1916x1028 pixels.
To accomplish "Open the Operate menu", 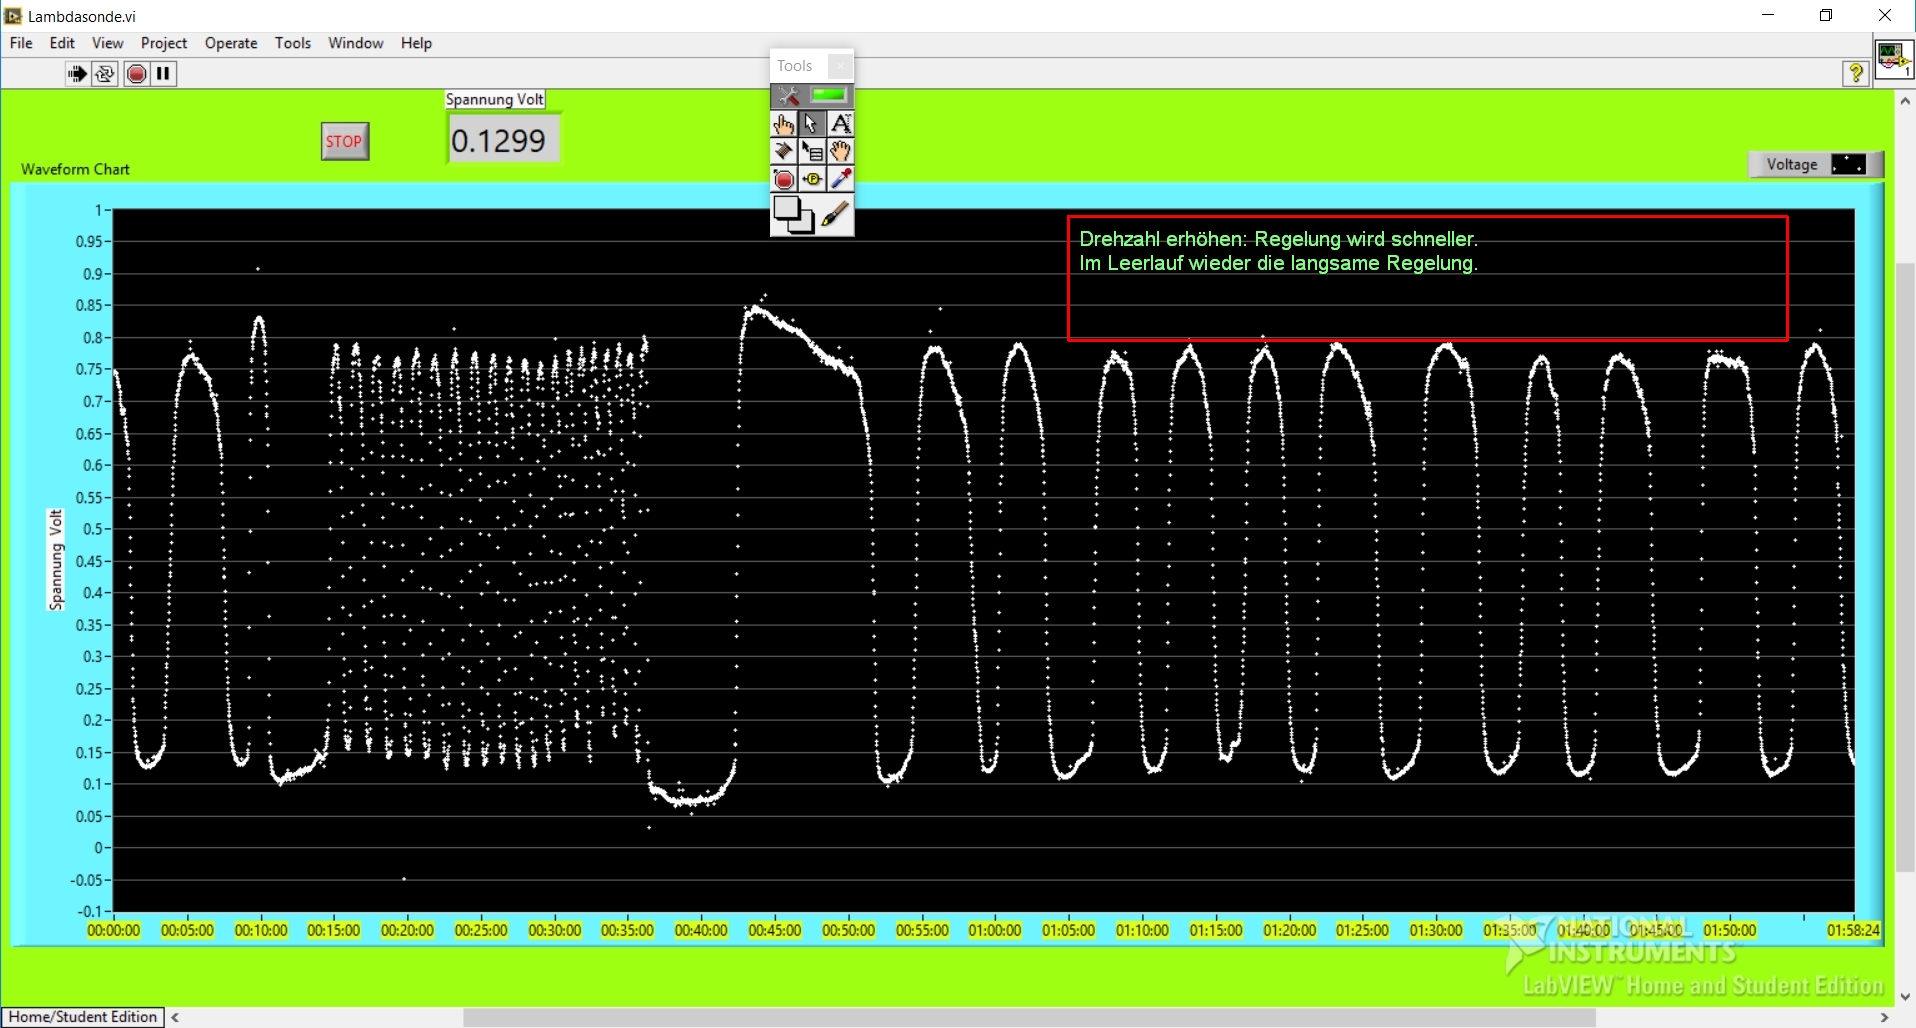I will [x=231, y=43].
